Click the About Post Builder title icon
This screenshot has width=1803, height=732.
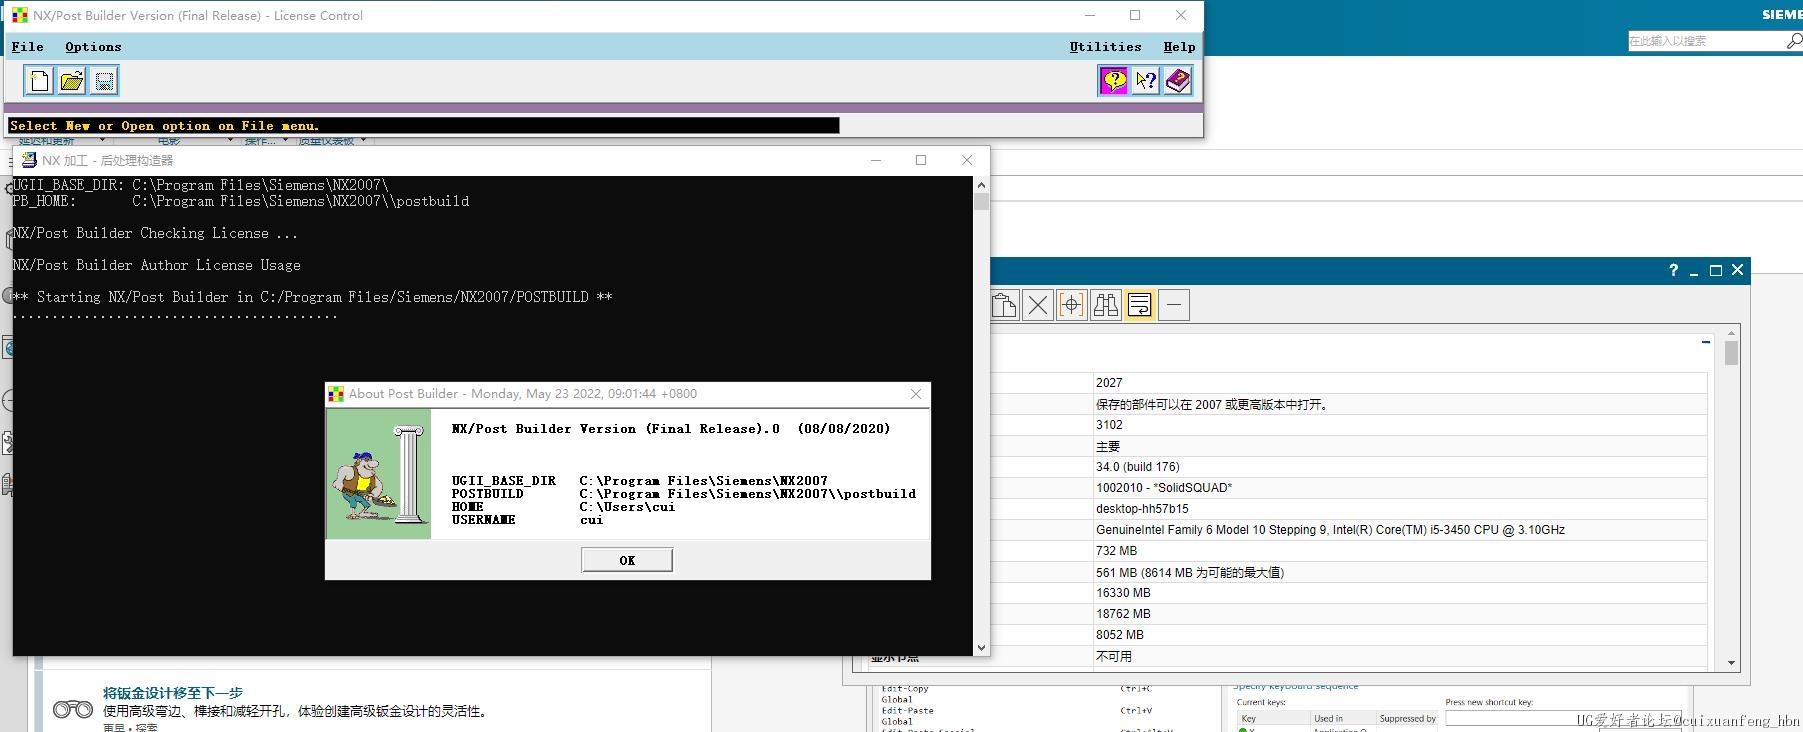(x=336, y=394)
